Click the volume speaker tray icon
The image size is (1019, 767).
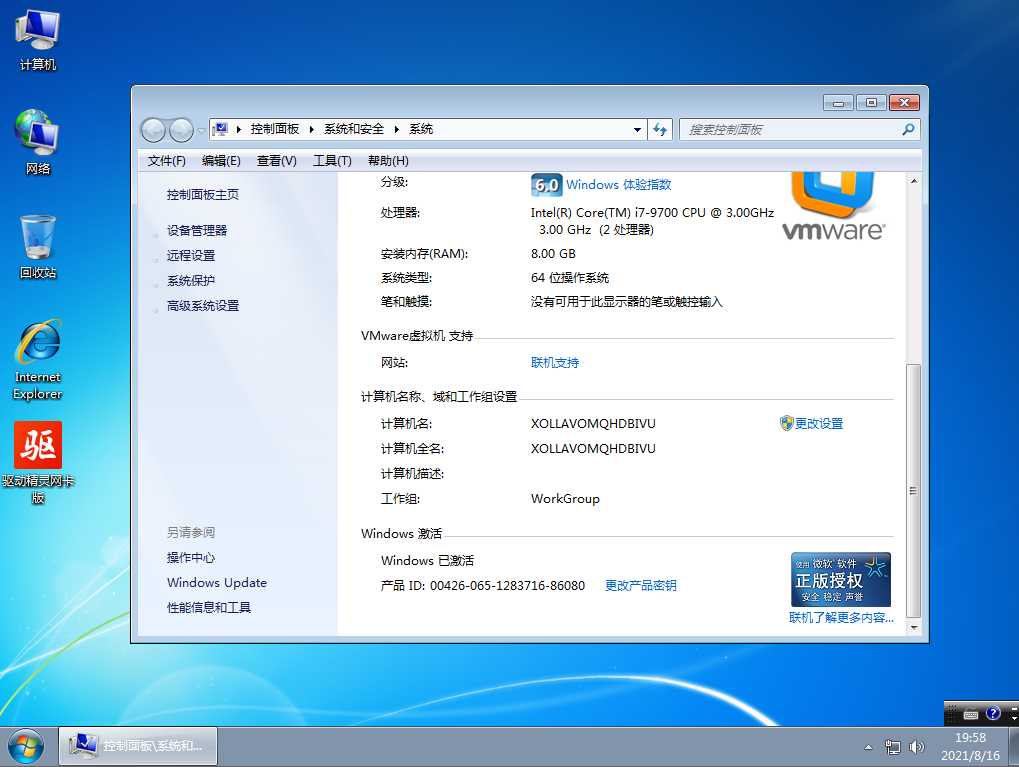click(x=916, y=748)
